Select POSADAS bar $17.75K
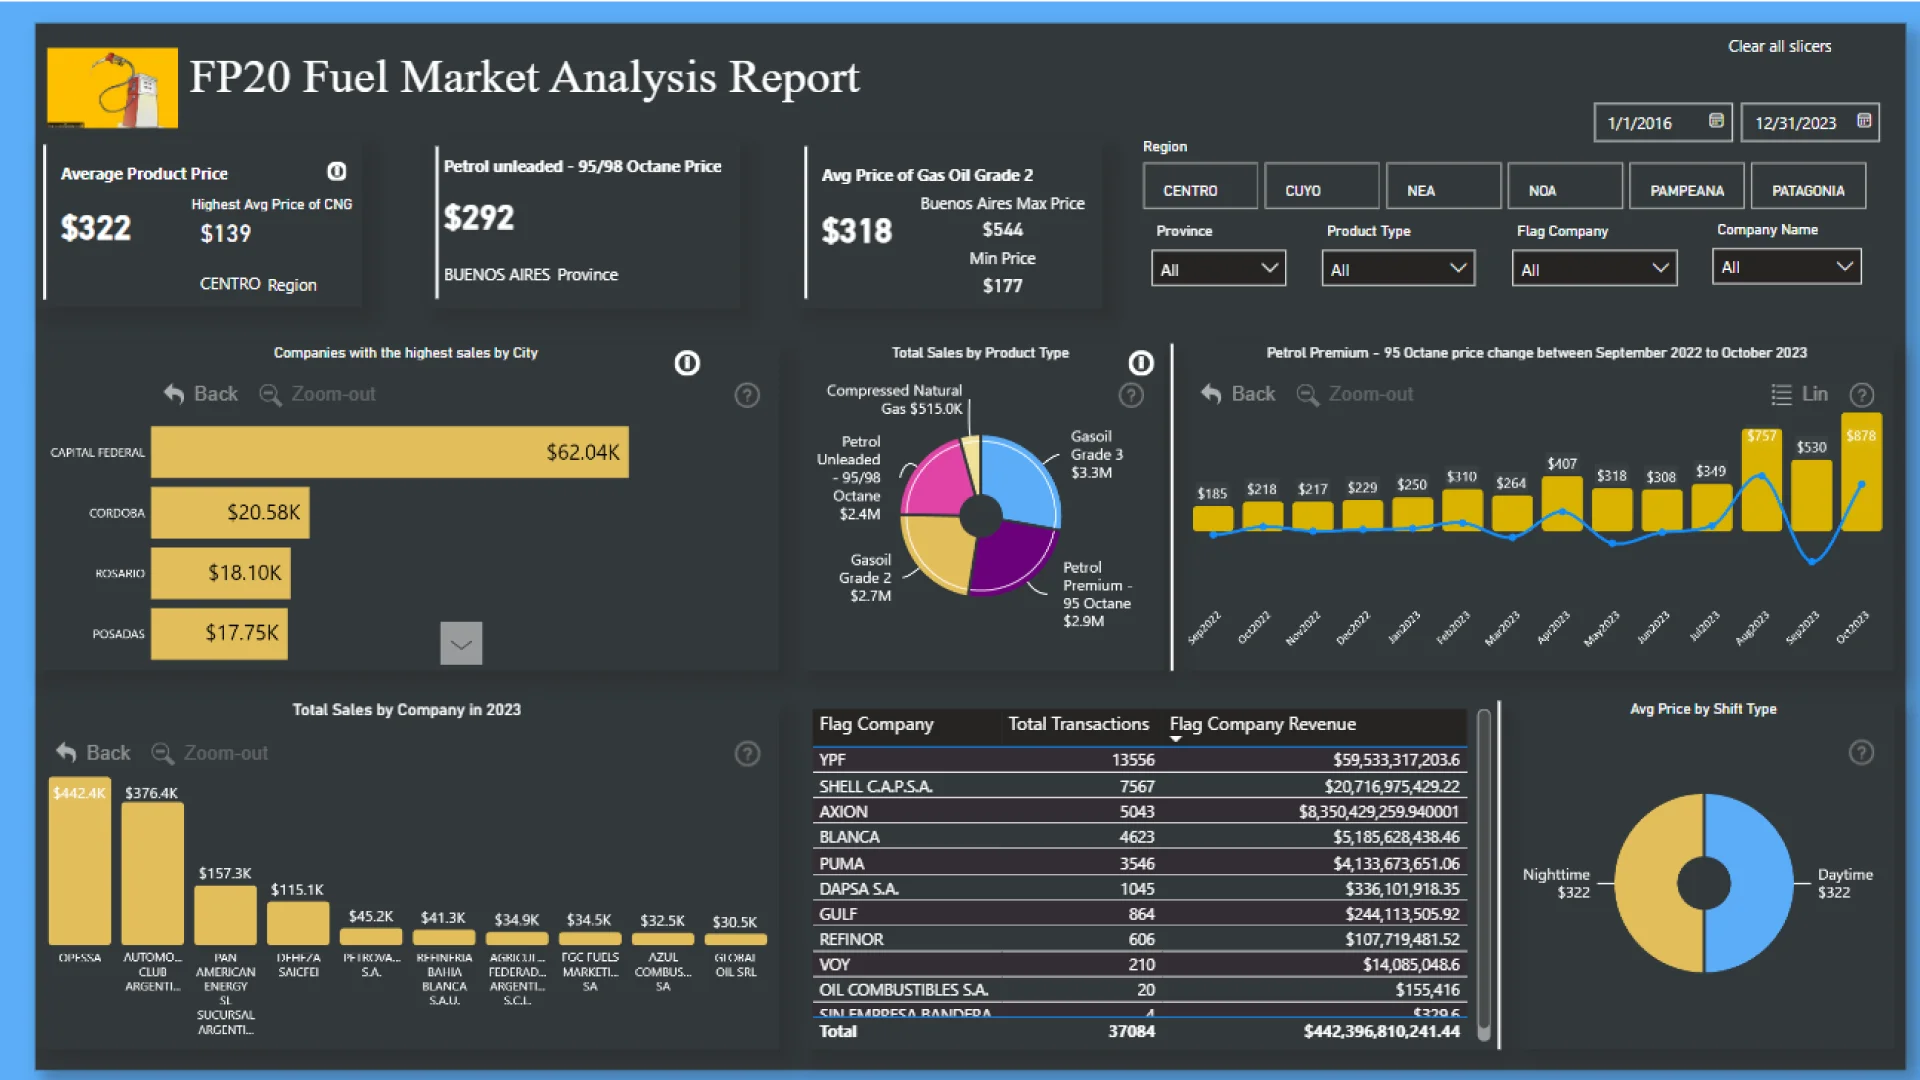 tap(219, 633)
